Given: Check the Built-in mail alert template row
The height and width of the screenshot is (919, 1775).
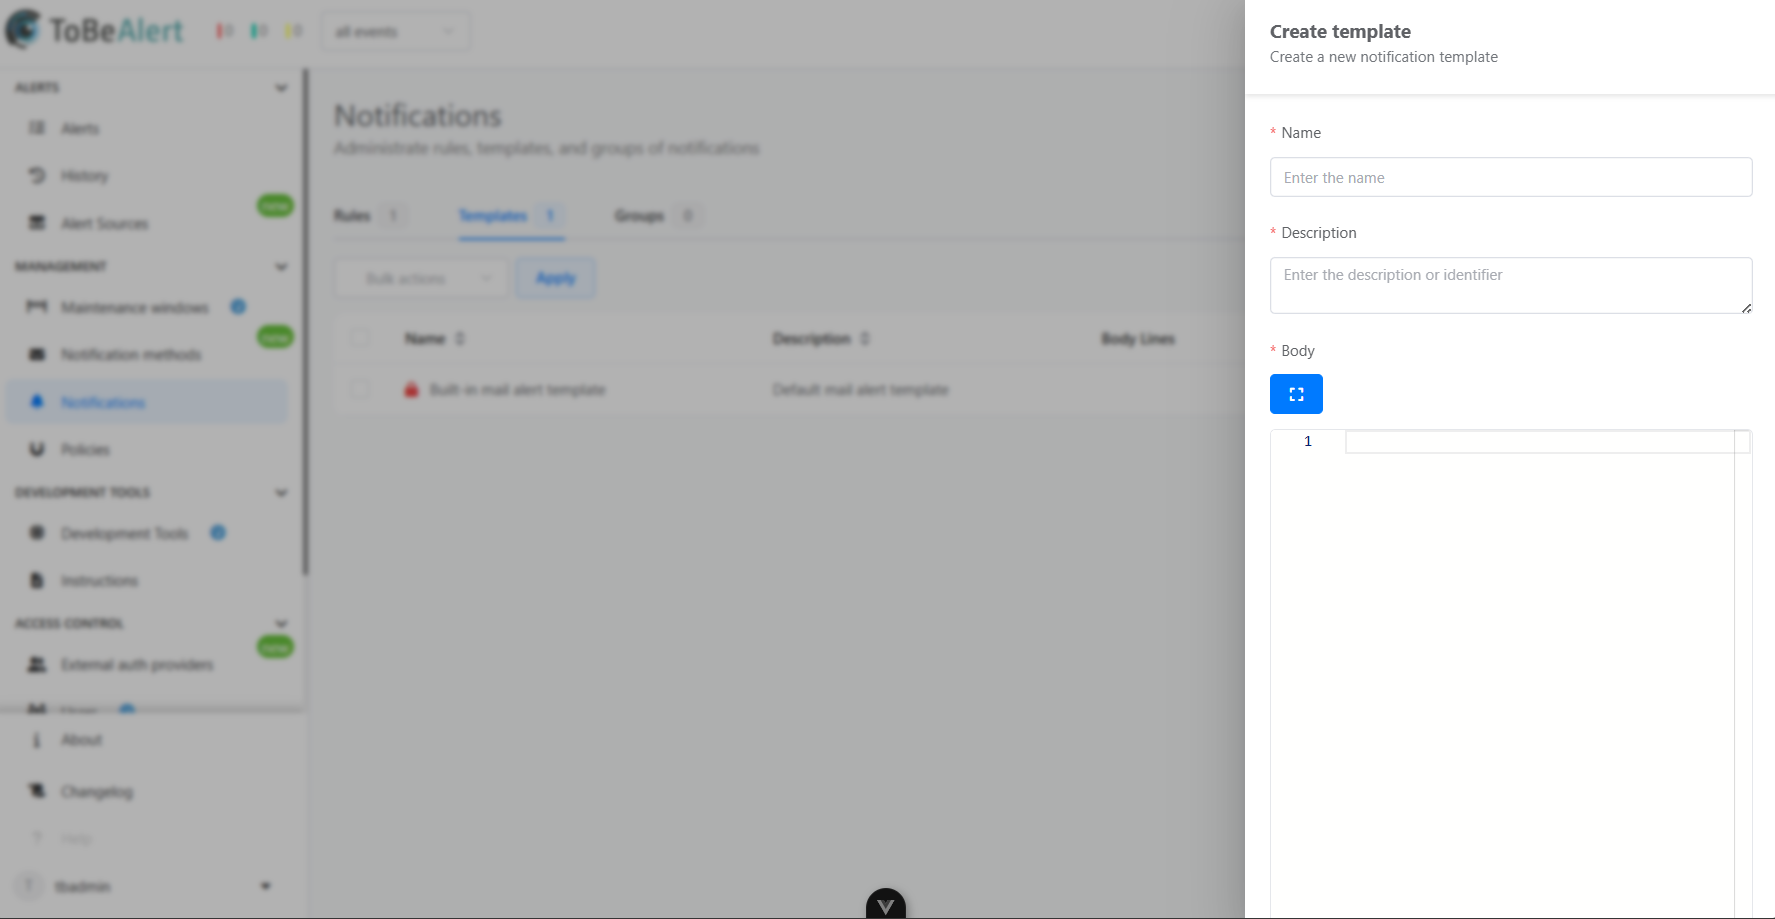Looking at the screenshot, I should (360, 389).
